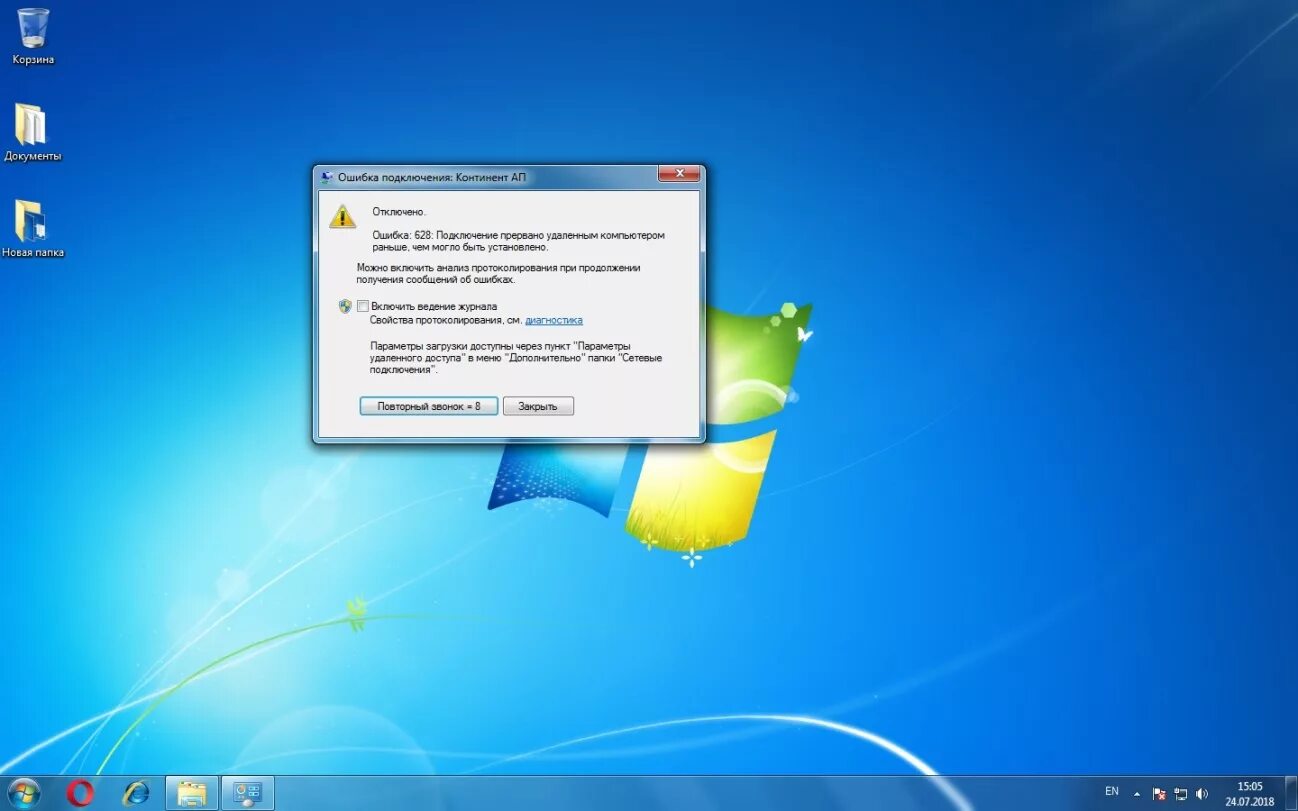The image size is (1298, 811).
Task: Click the Закрыть button
Action: click(538, 406)
